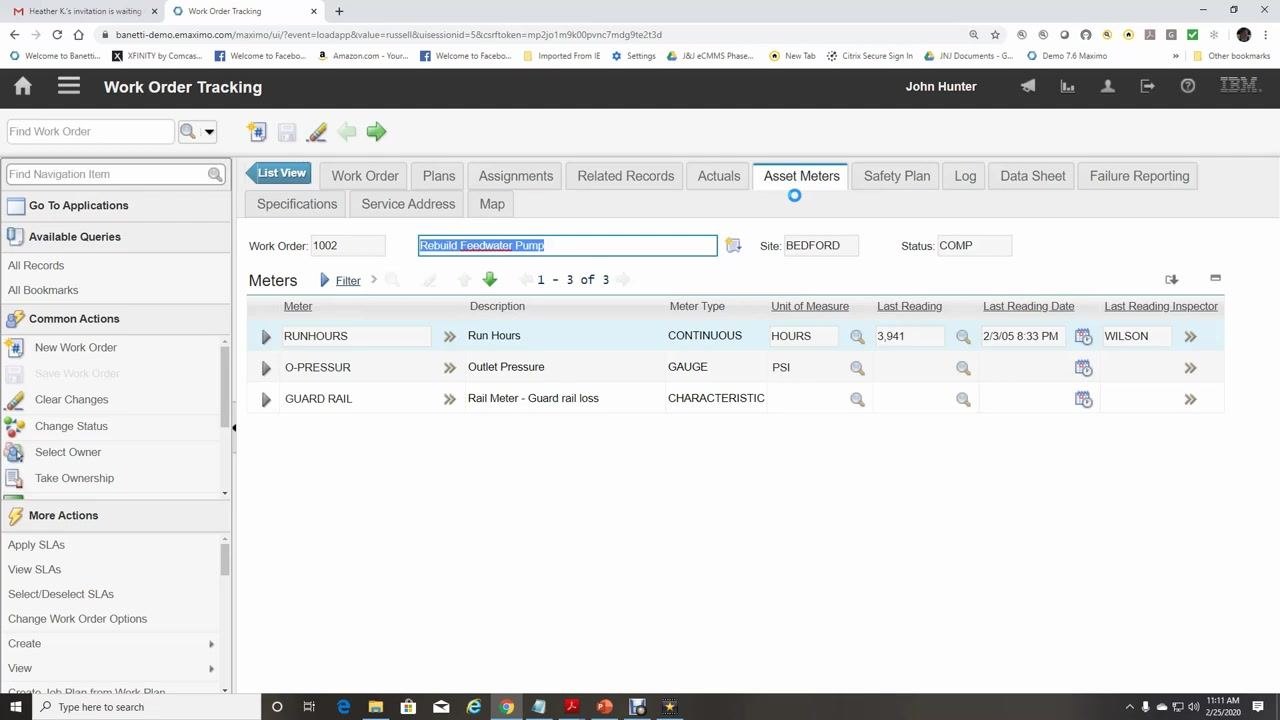Return to List View
The width and height of the screenshot is (1280, 720).
[279, 174]
